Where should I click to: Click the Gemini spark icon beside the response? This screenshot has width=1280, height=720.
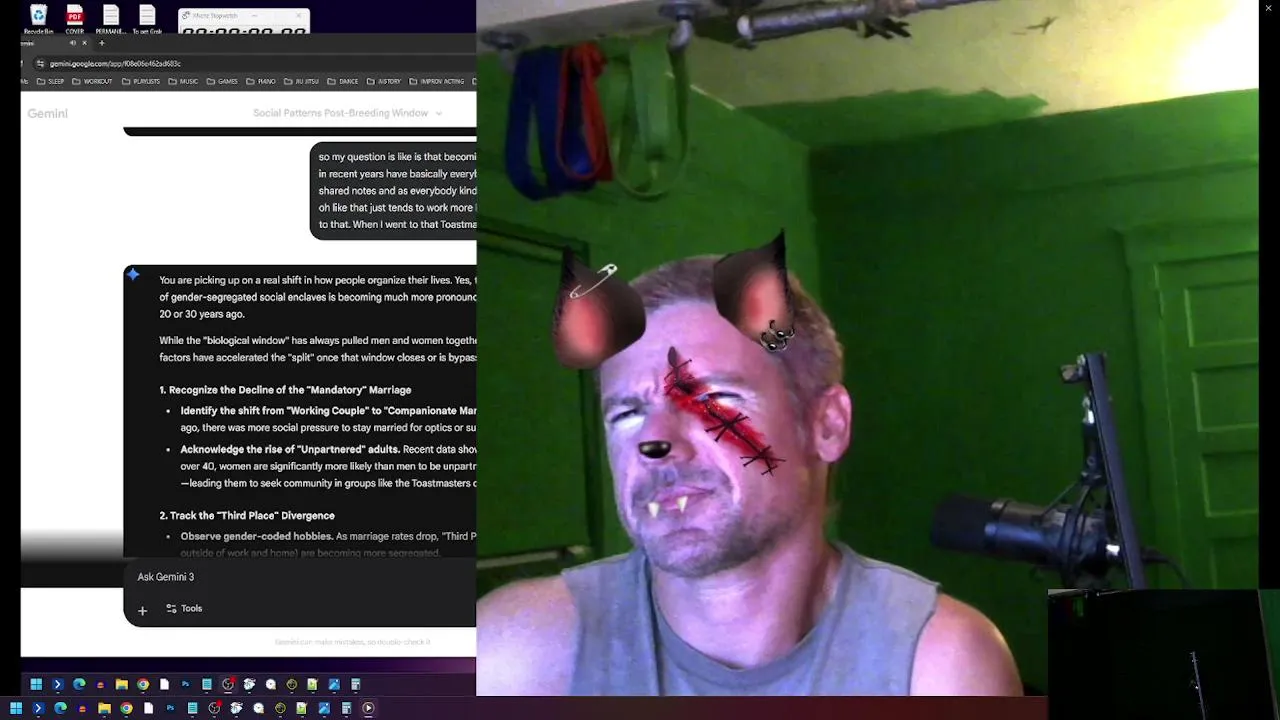tap(133, 274)
